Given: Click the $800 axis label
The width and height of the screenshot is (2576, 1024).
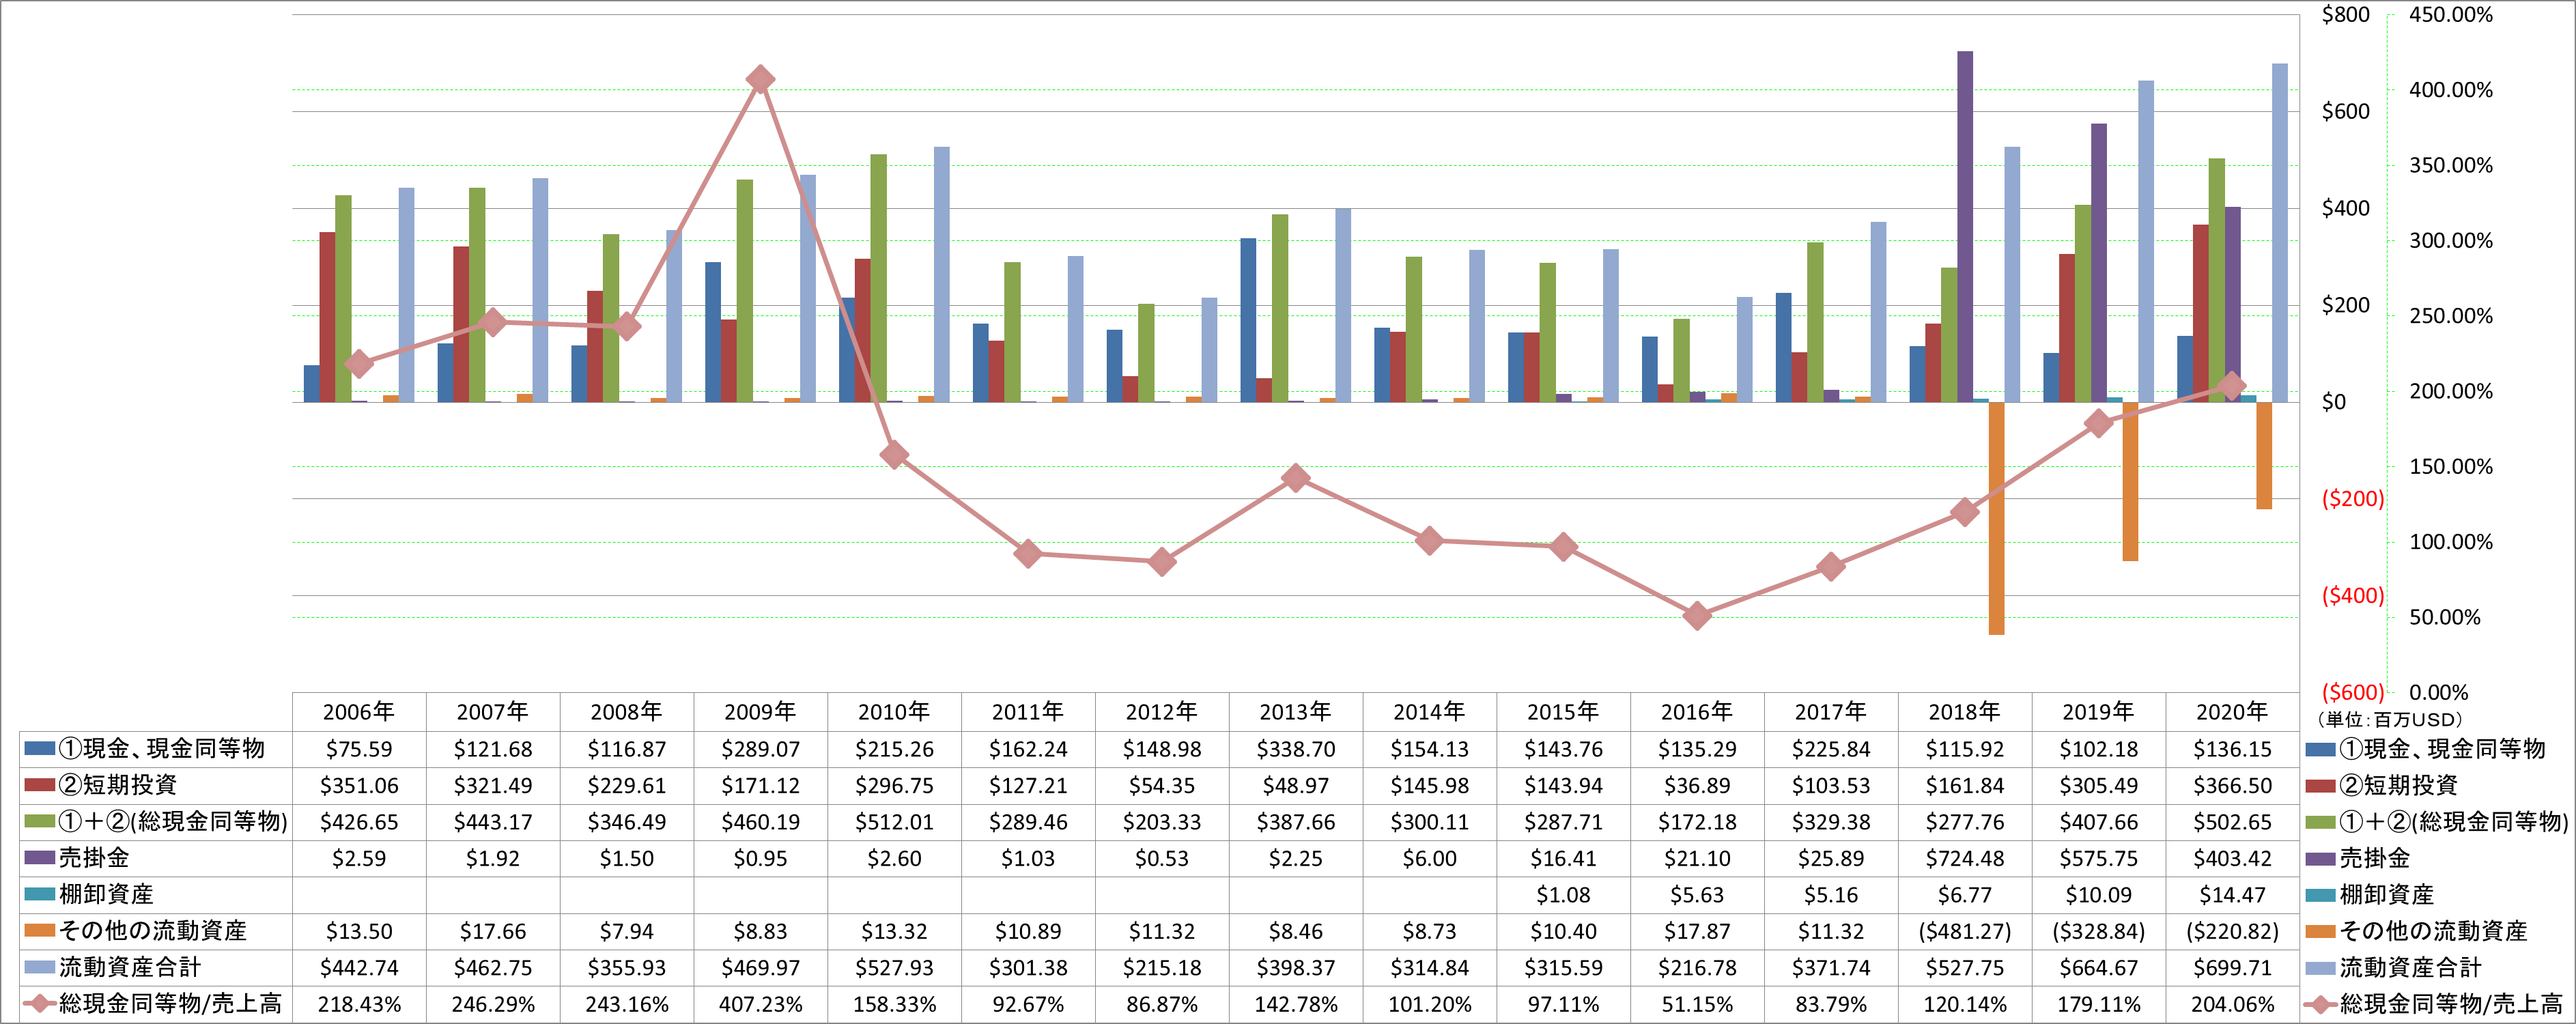Looking at the screenshot, I should (x=2345, y=14).
